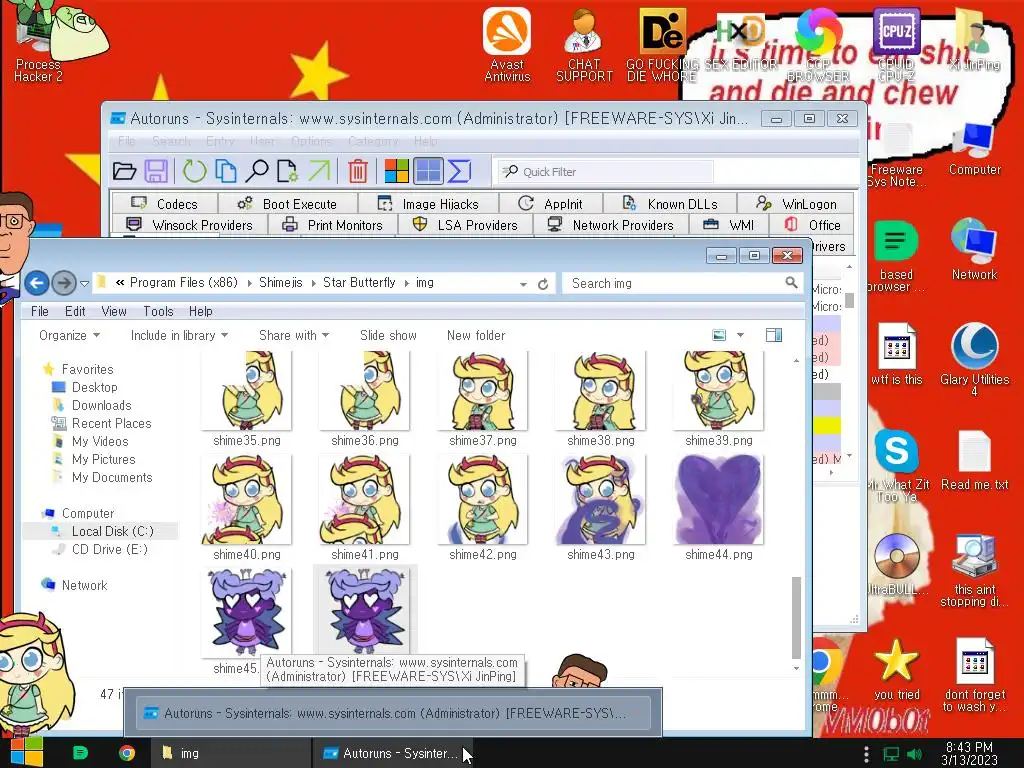Open the LSA Providers tab
Viewport: 1024px width, 768px height.
[465, 225]
